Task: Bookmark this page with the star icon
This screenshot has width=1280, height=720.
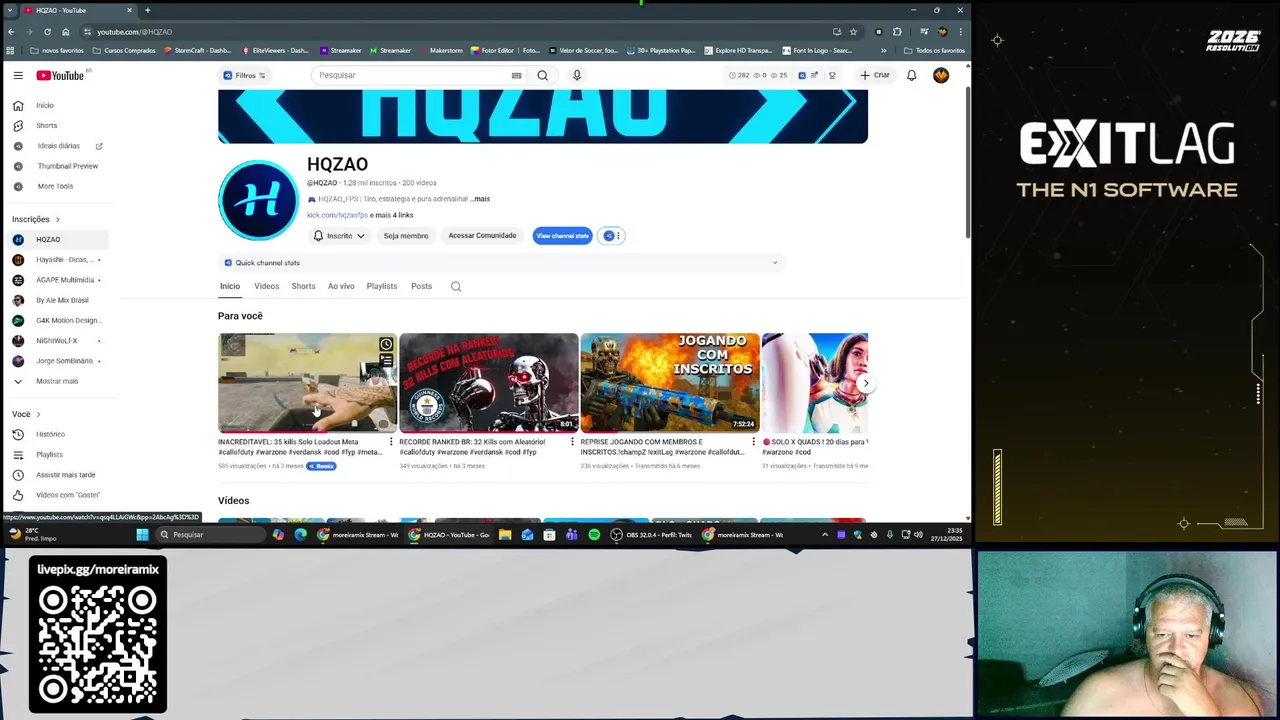Action: tap(853, 31)
